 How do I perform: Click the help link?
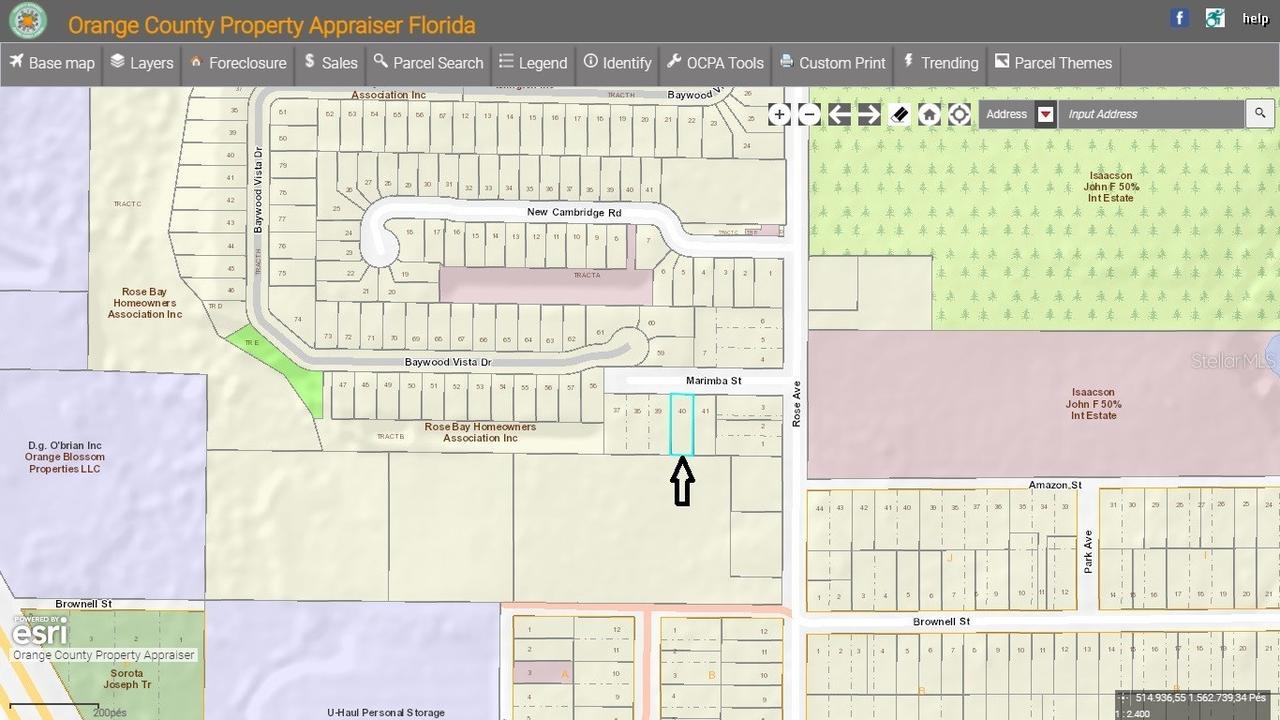pos(1255,18)
